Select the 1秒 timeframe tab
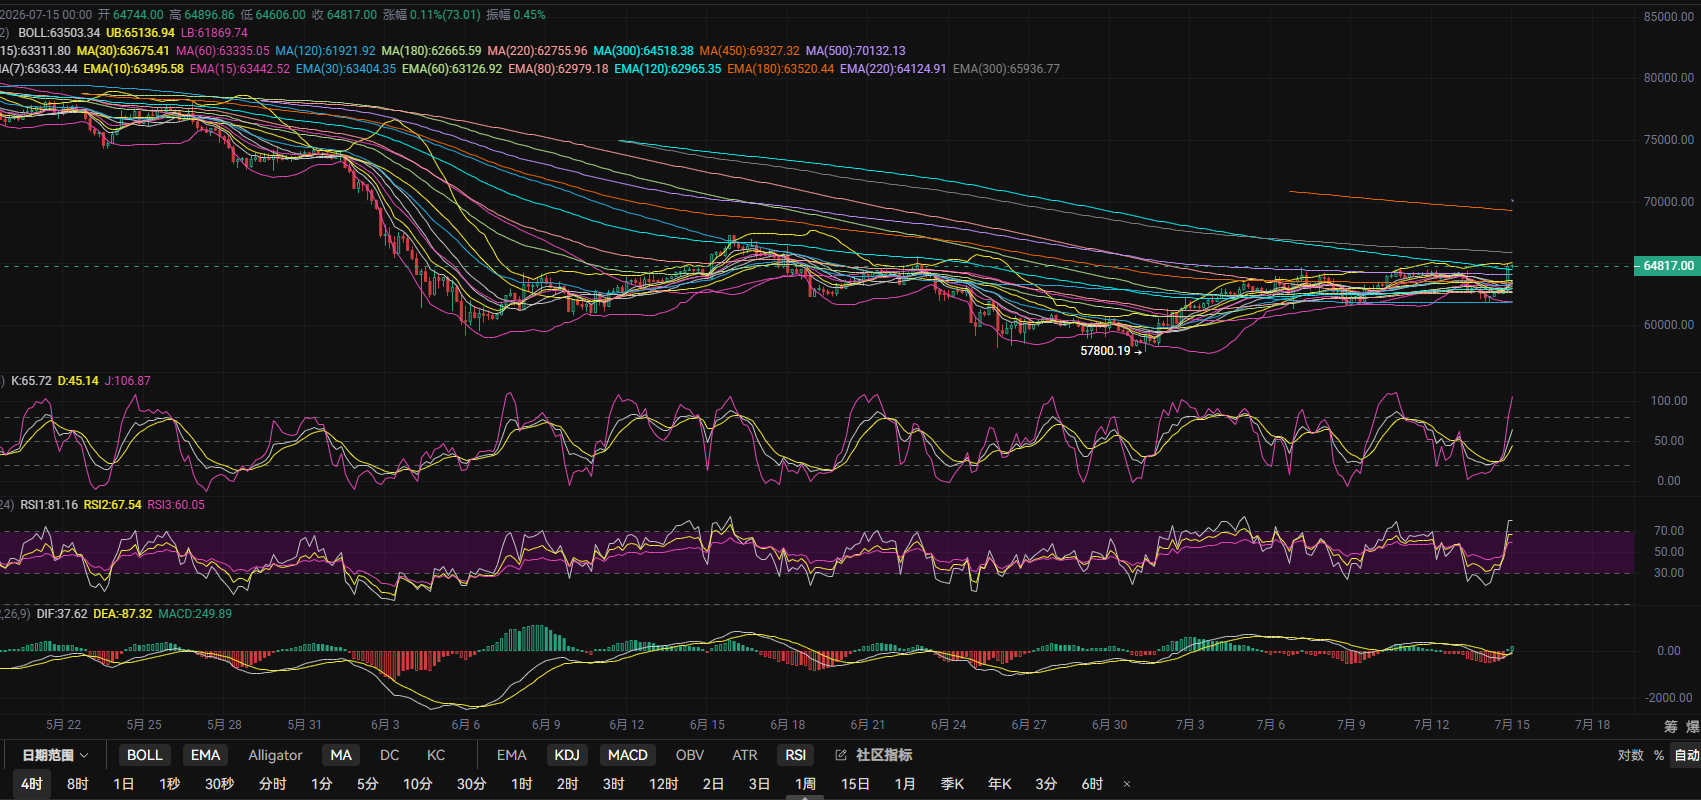 170,784
